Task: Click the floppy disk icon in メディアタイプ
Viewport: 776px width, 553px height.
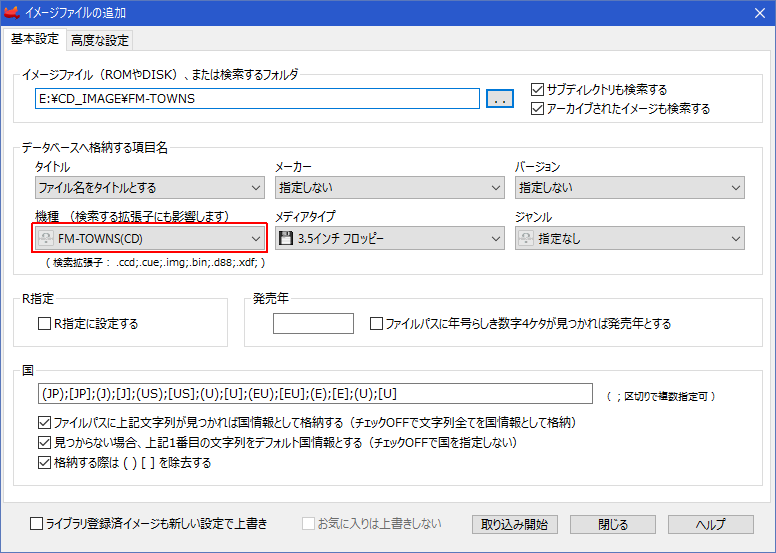Action: click(286, 238)
